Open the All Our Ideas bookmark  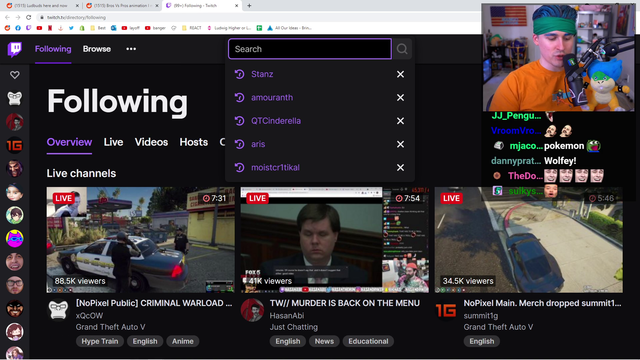pyautogui.click(x=289, y=28)
